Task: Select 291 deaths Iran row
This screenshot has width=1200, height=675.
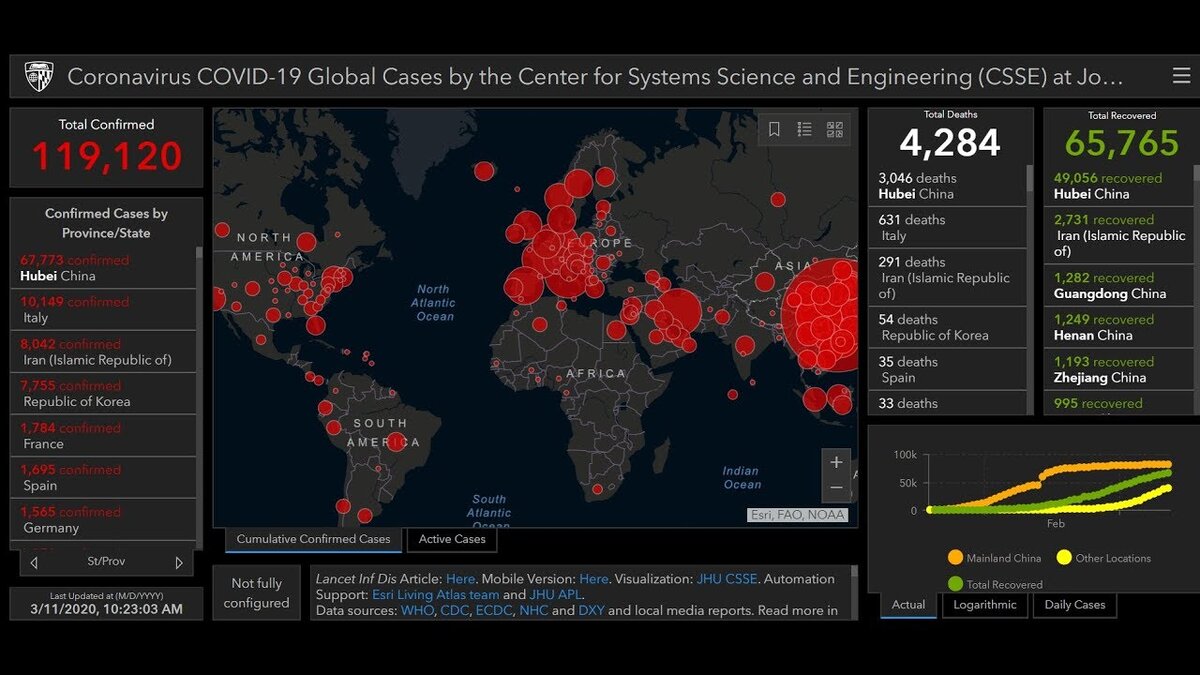Action: tap(947, 278)
